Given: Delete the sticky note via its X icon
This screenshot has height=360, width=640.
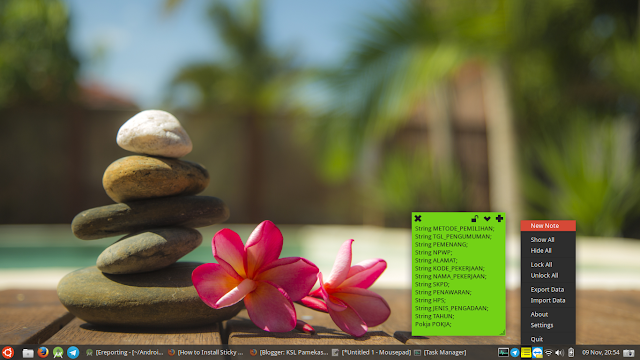Looking at the screenshot, I should pyautogui.click(x=418, y=218).
